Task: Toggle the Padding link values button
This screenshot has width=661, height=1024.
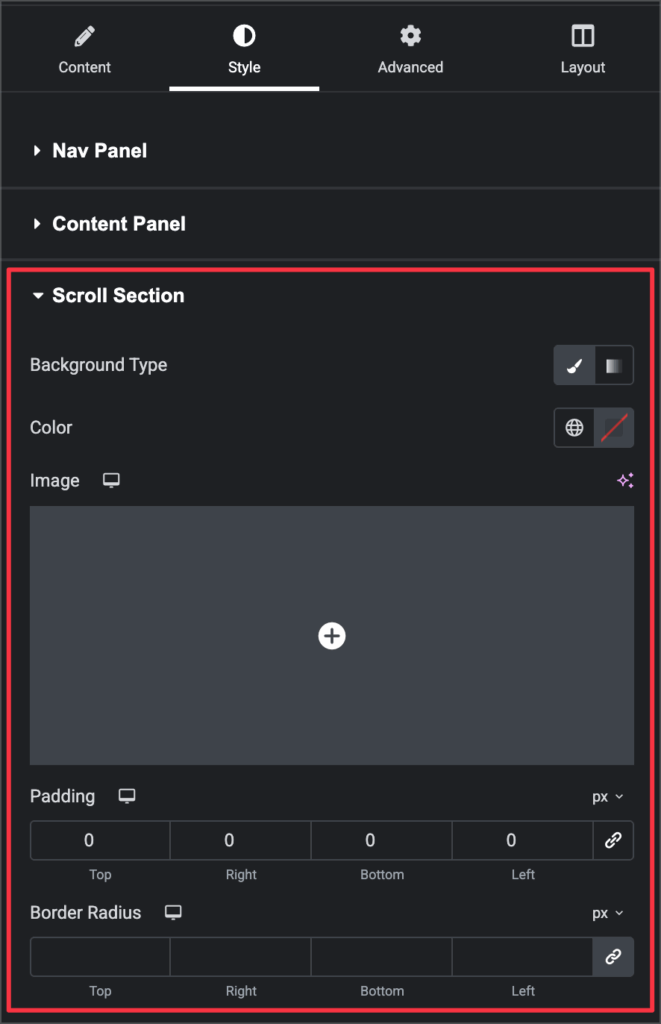Action: click(613, 841)
